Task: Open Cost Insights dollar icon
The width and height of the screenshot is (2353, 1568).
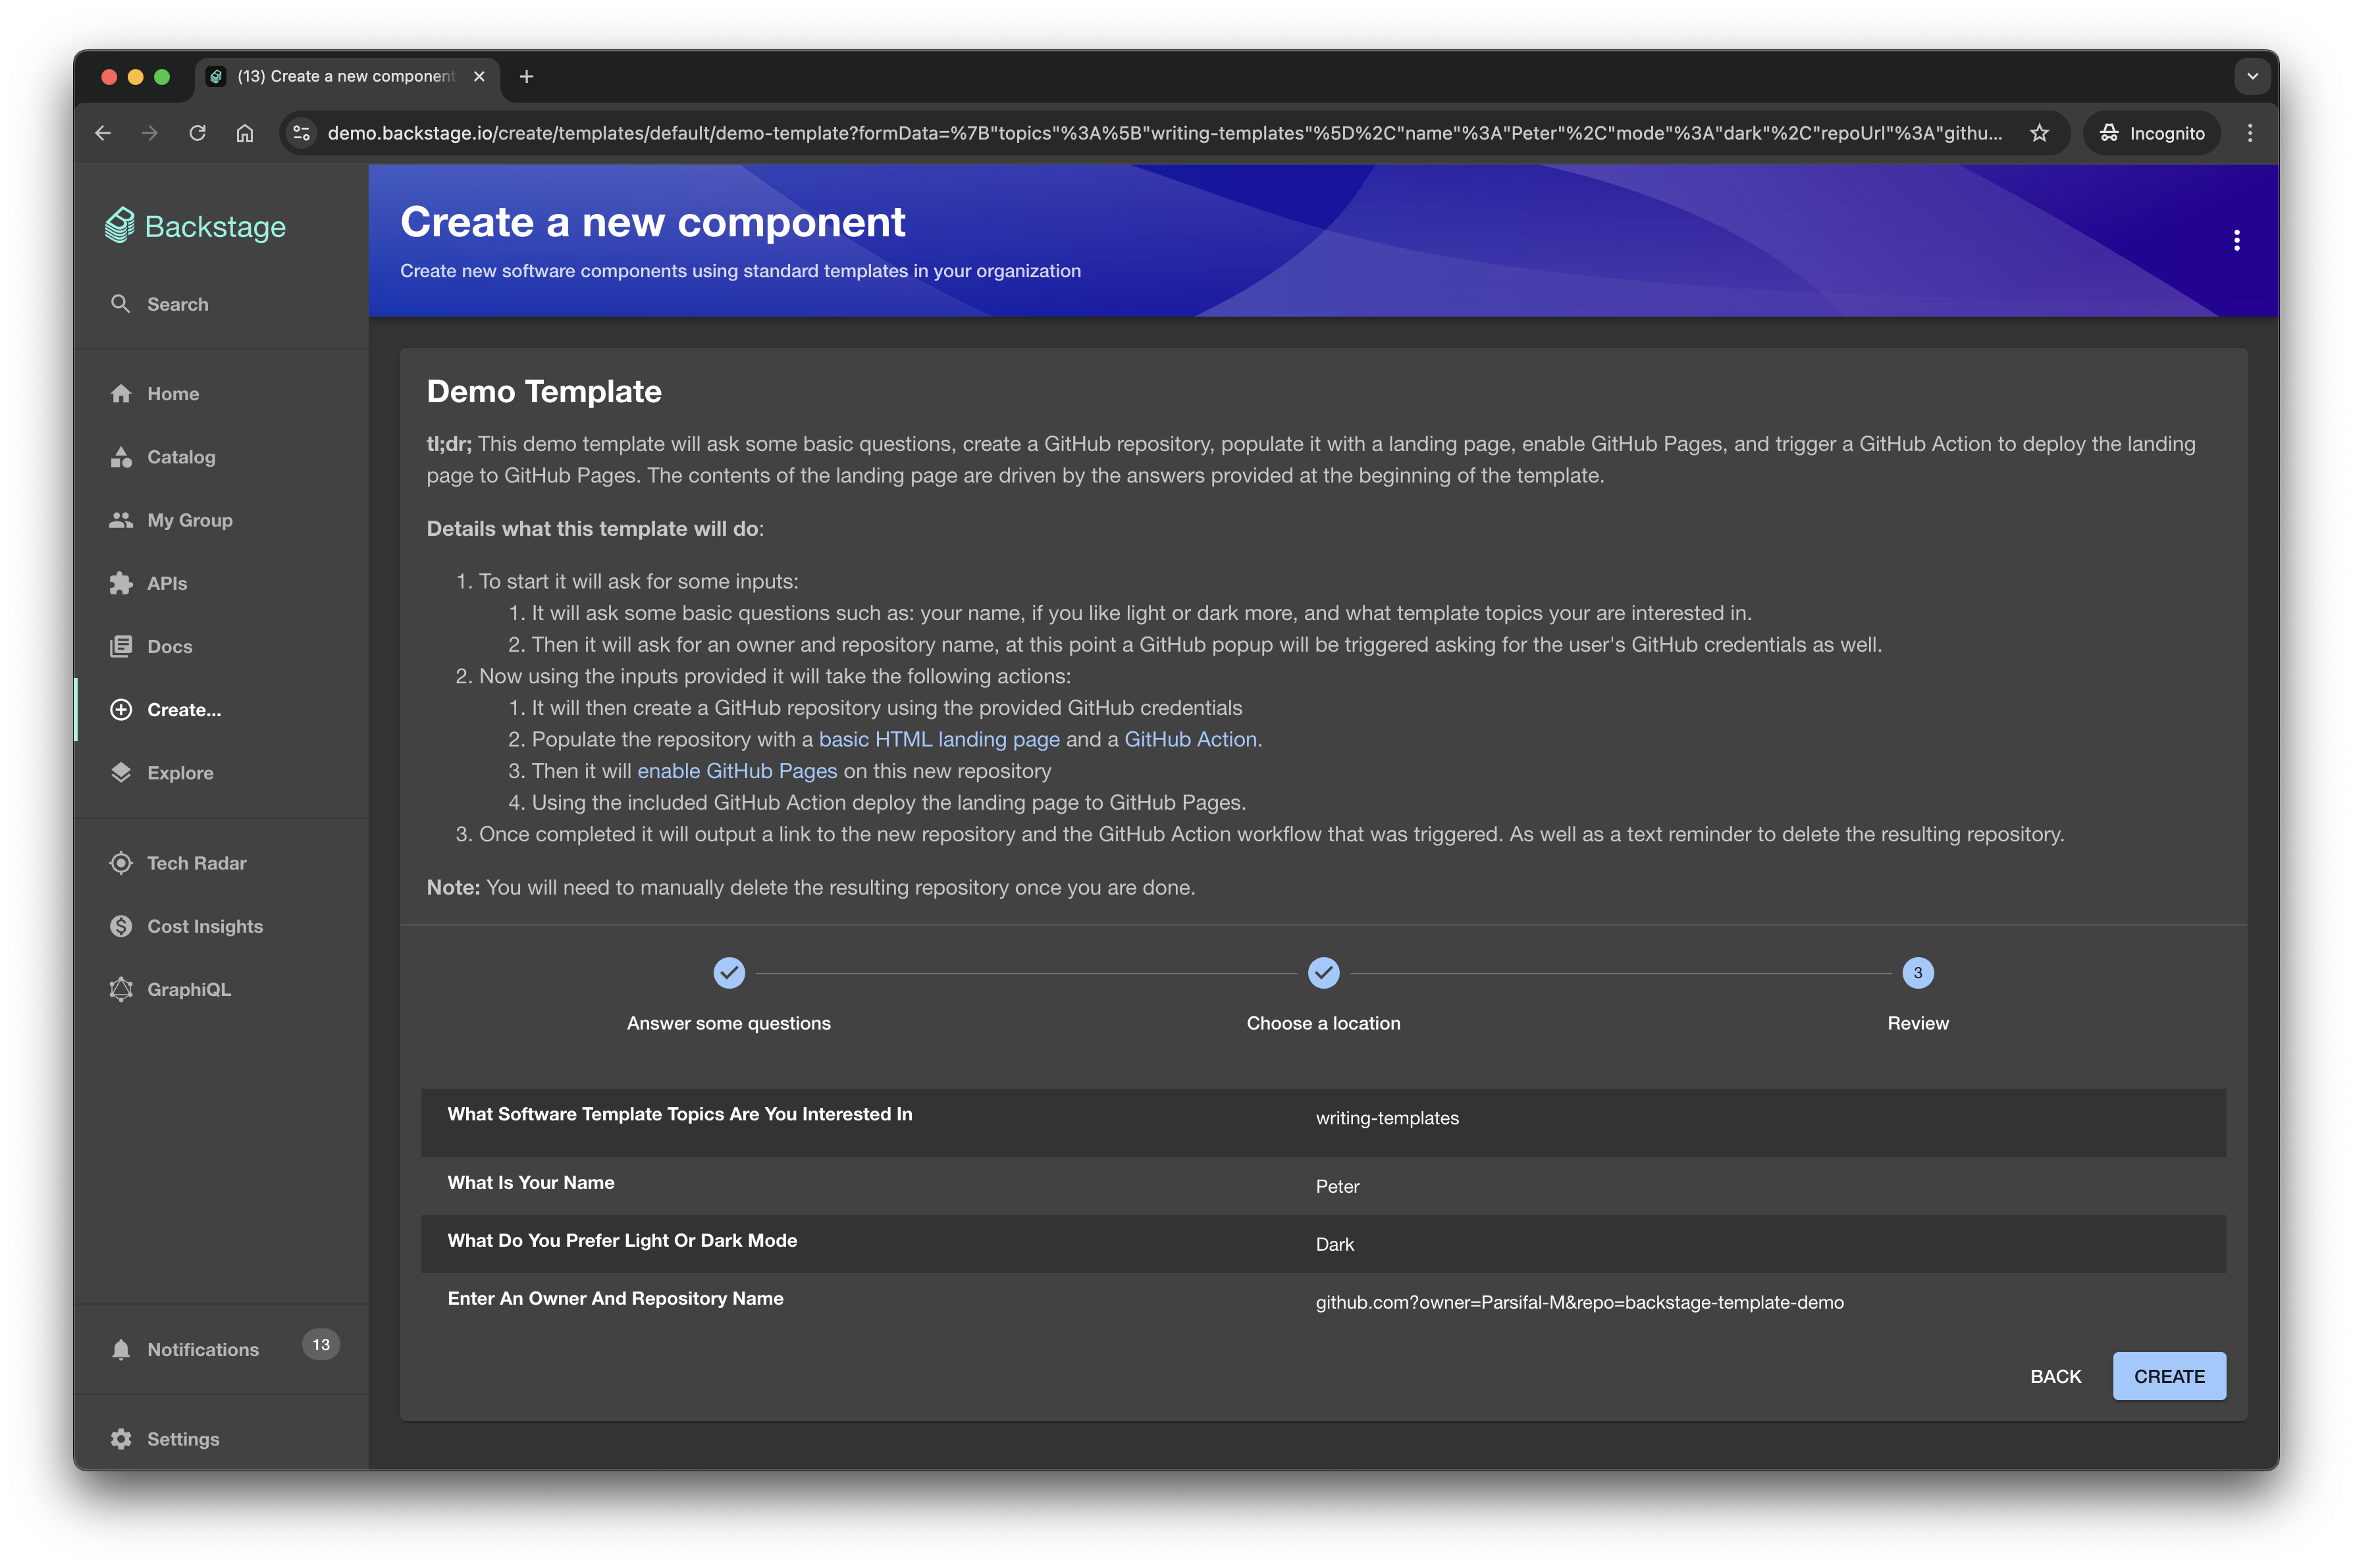Action: click(121, 926)
